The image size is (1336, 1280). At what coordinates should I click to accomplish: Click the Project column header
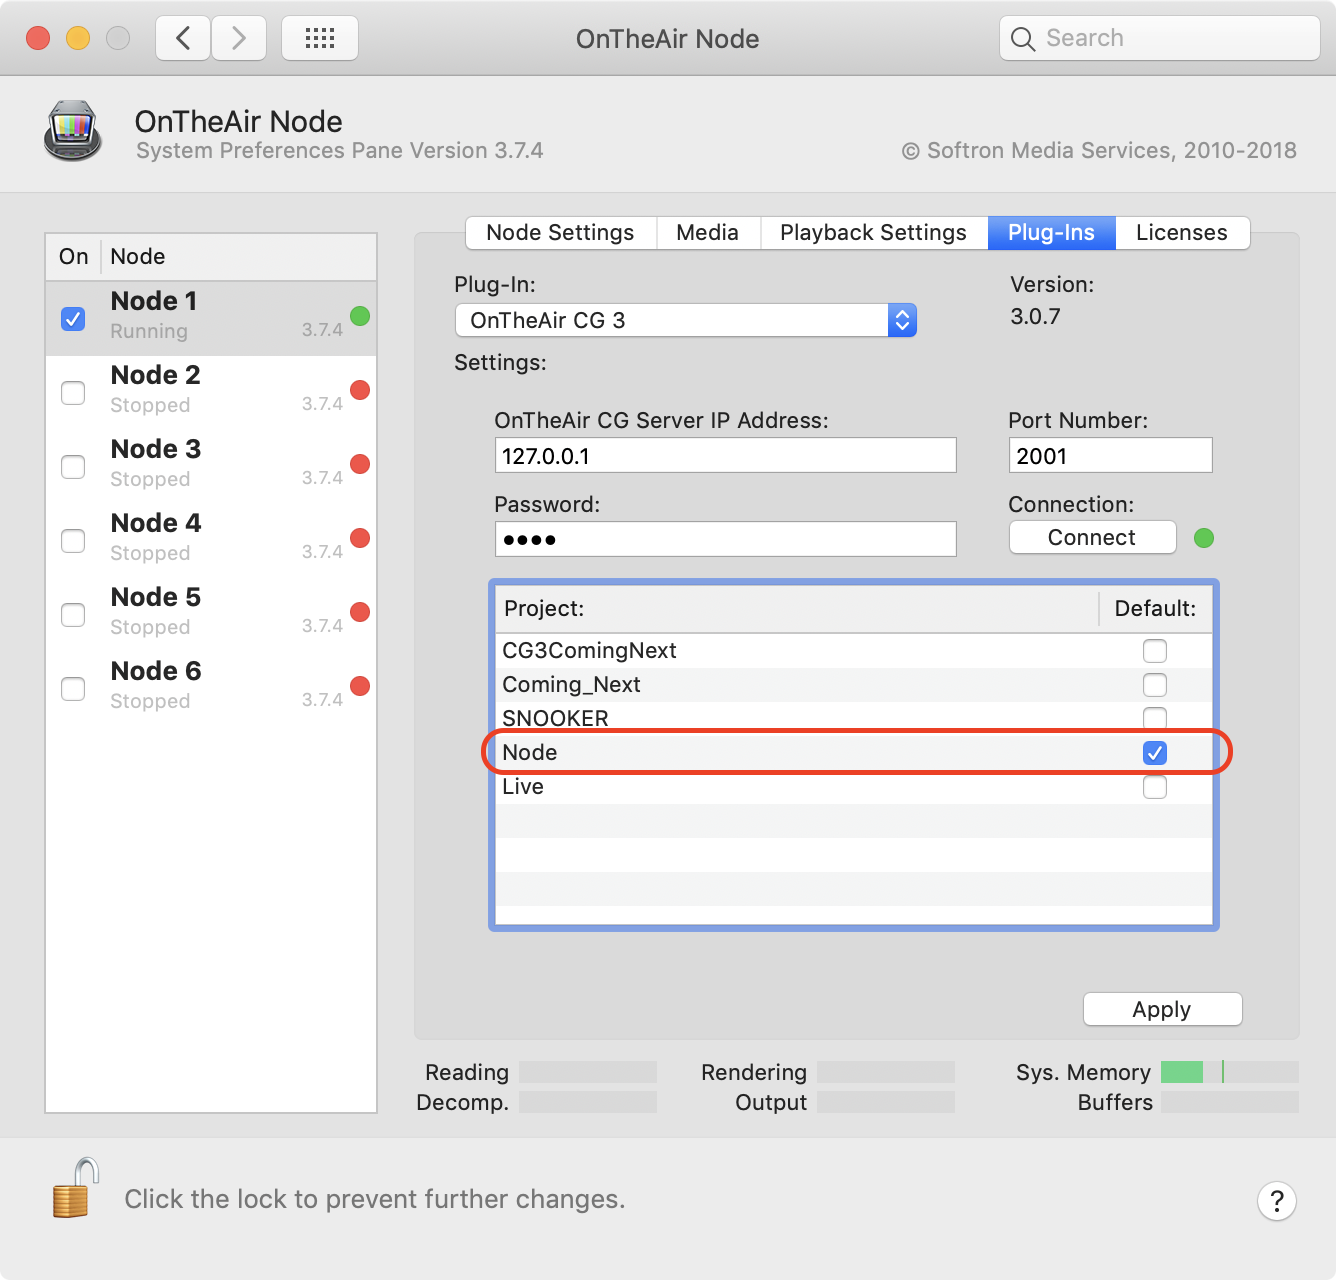coord(797,608)
